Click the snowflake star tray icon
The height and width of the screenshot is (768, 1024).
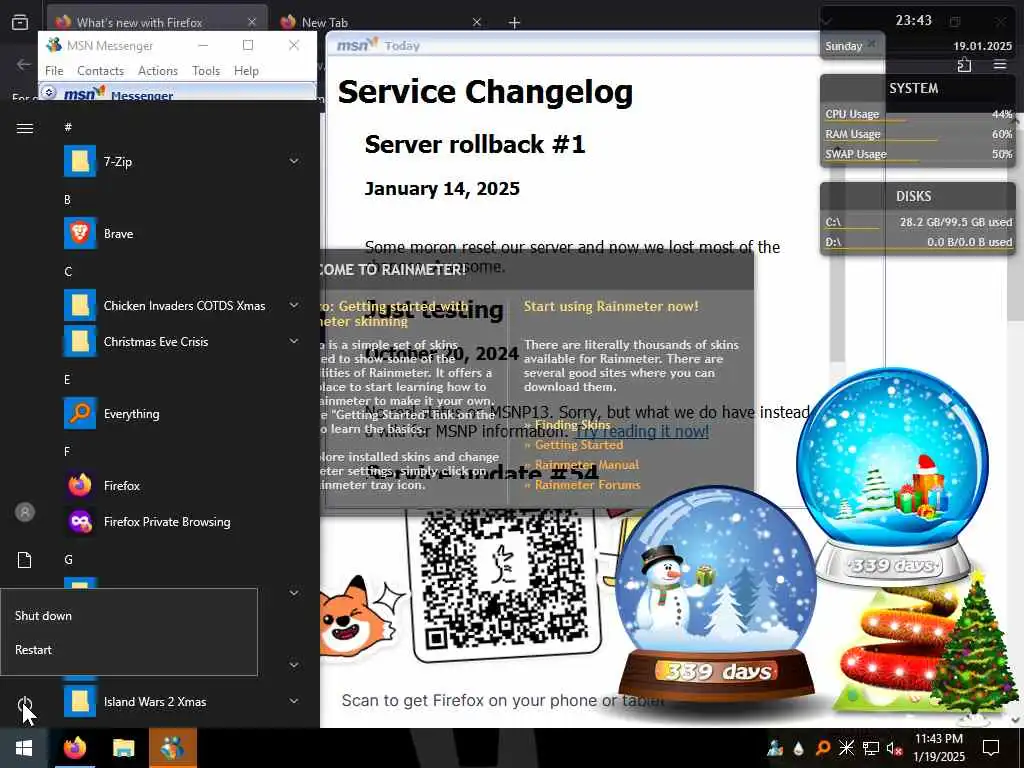click(x=846, y=748)
